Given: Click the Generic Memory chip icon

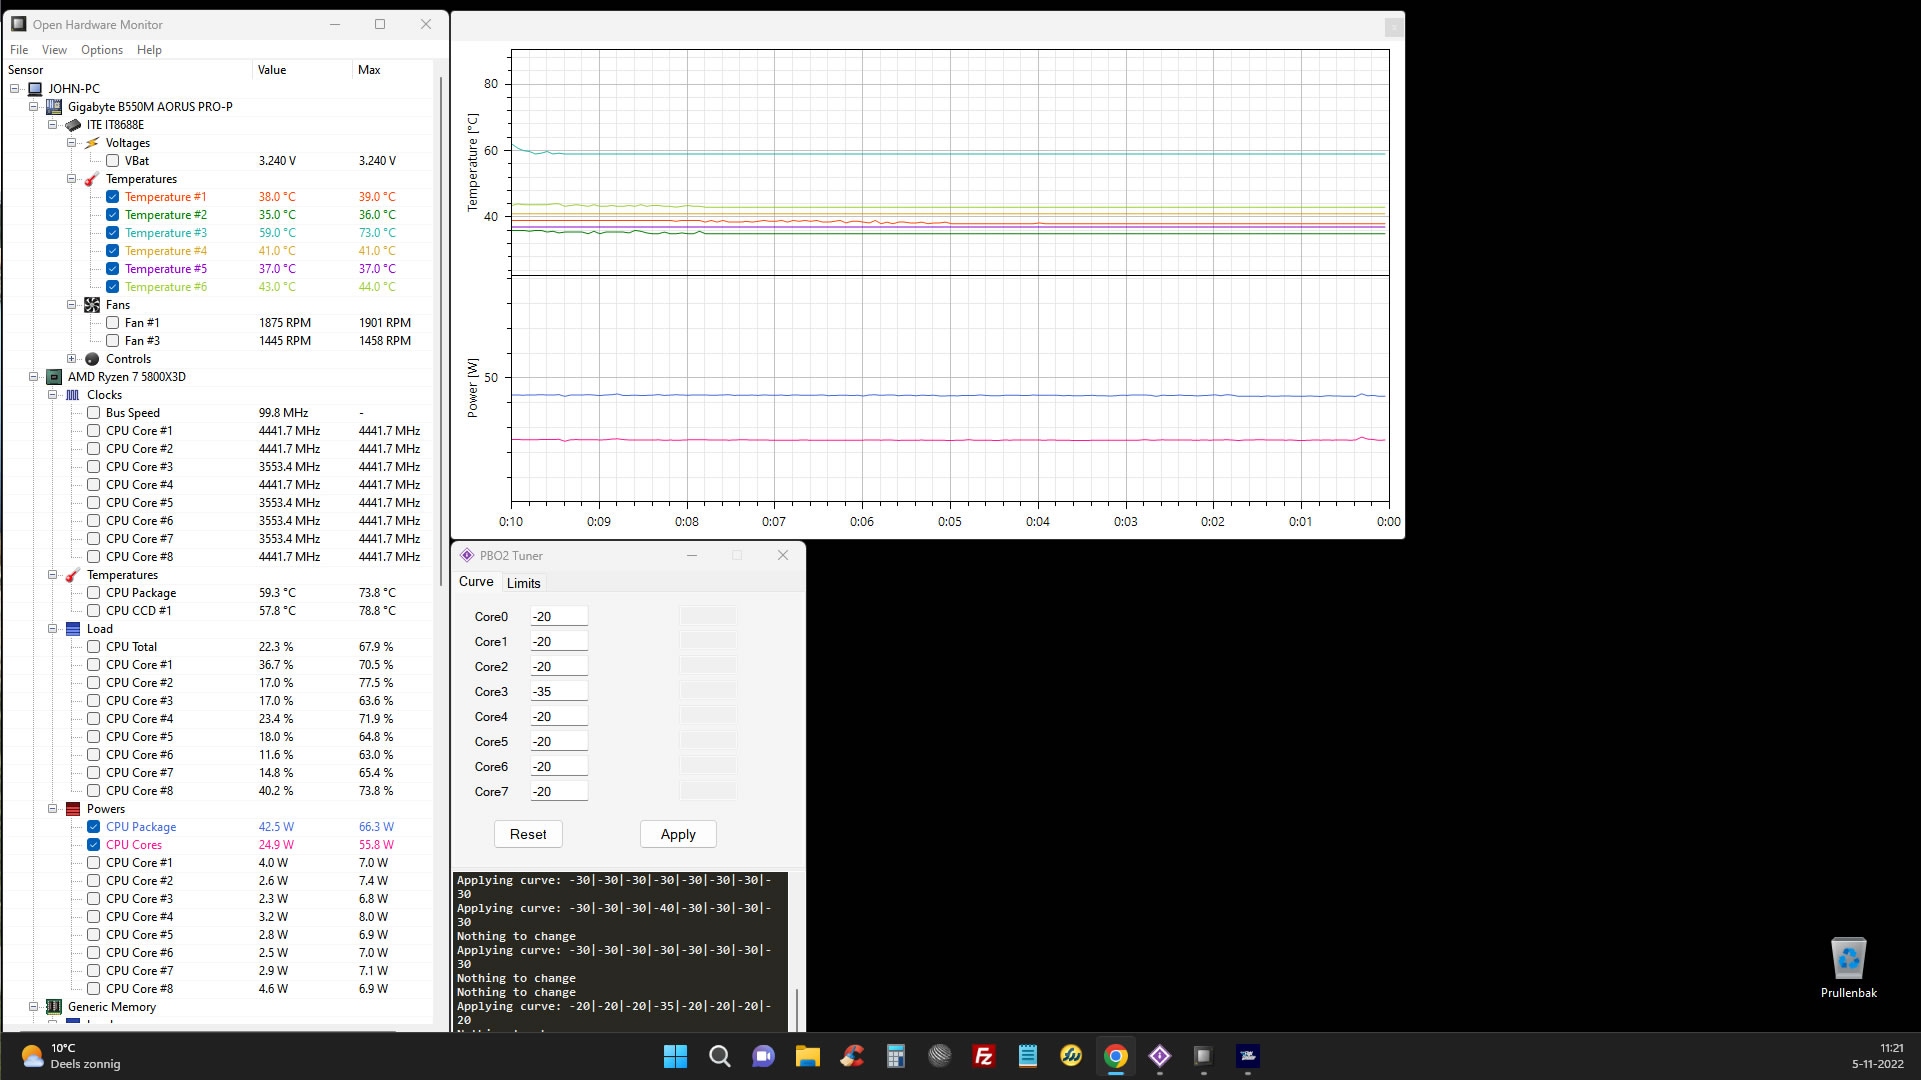Looking at the screenshot, I should click(54, 1007).
